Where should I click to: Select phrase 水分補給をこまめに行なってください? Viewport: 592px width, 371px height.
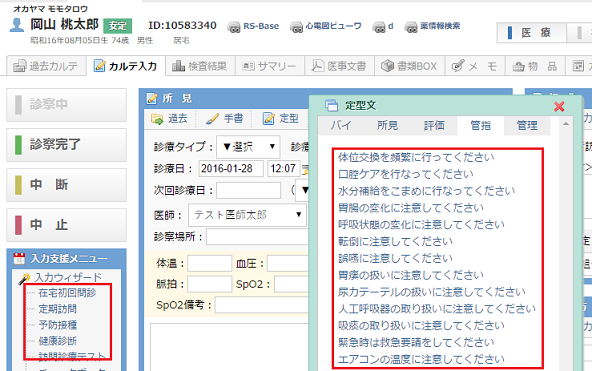tap(426, 191)
